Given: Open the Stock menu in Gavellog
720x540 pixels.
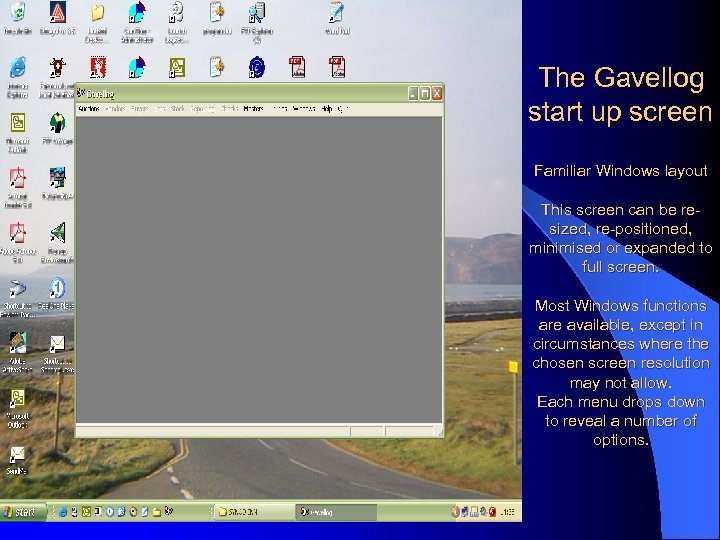Looking at the screenshot, I should [178, 109].
